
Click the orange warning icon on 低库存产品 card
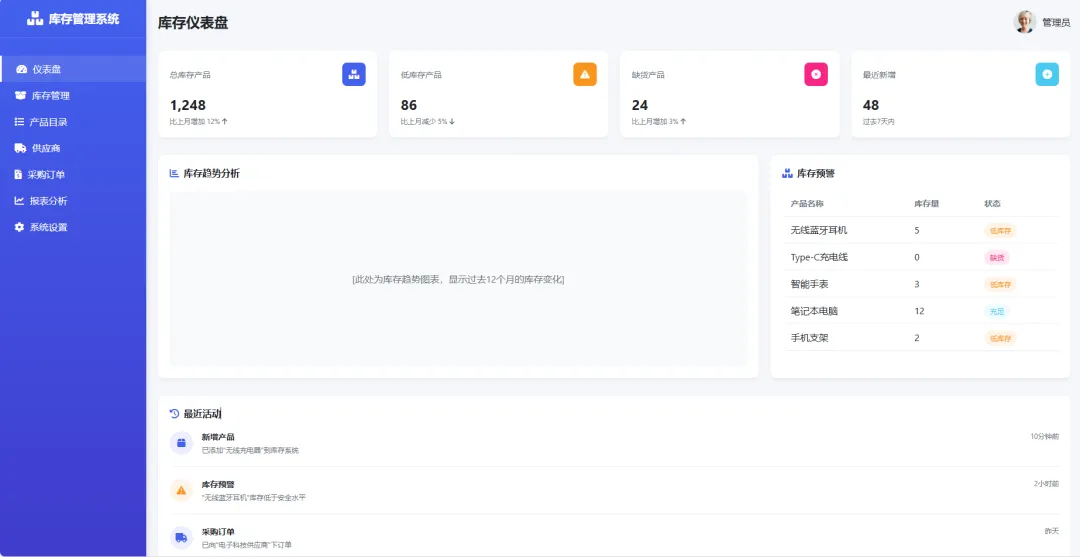point(585,74)
